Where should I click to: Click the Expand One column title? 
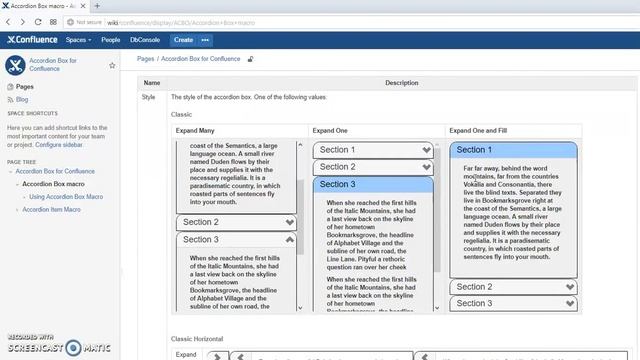pos(330,131)
